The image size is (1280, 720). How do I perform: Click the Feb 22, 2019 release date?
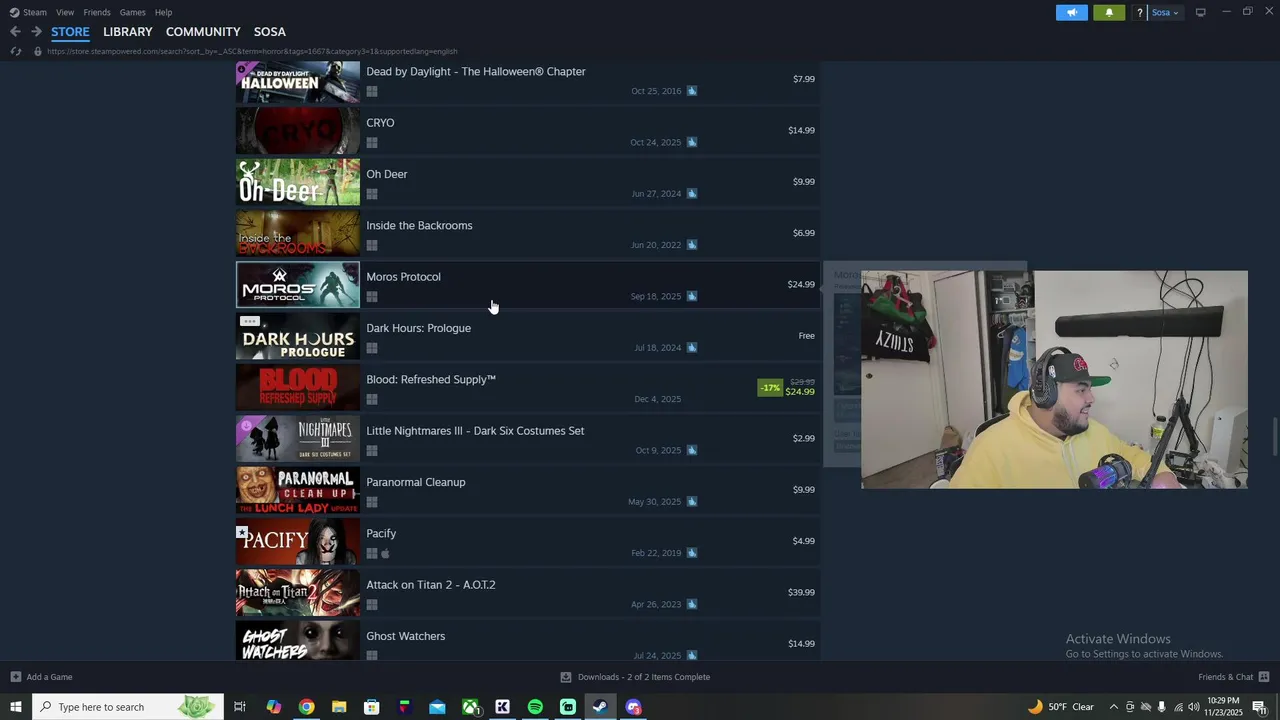656,553
